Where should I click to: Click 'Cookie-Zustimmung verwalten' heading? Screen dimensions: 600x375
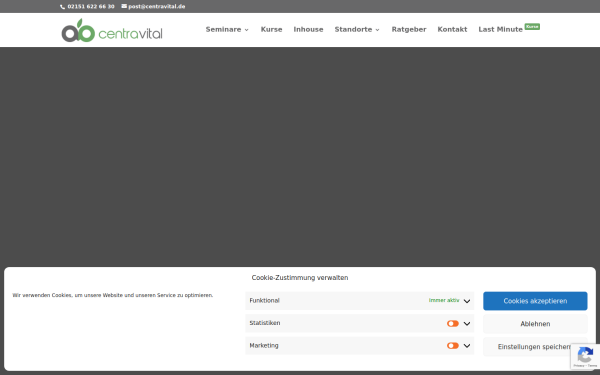300,278
